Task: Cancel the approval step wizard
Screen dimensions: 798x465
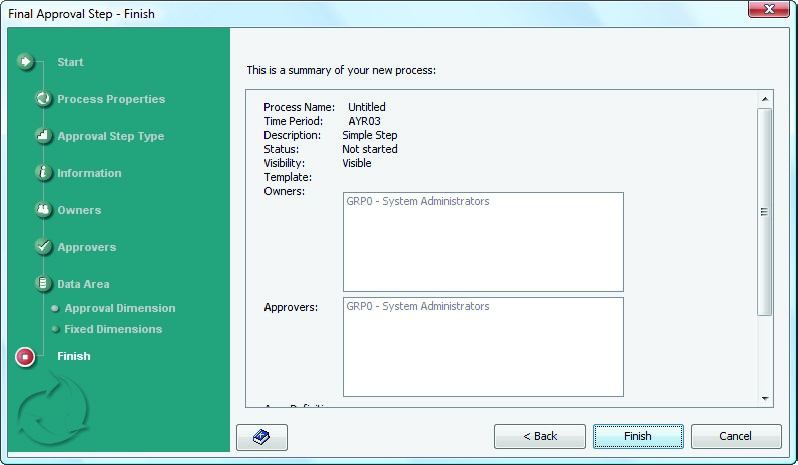Action: pos(735,437)
